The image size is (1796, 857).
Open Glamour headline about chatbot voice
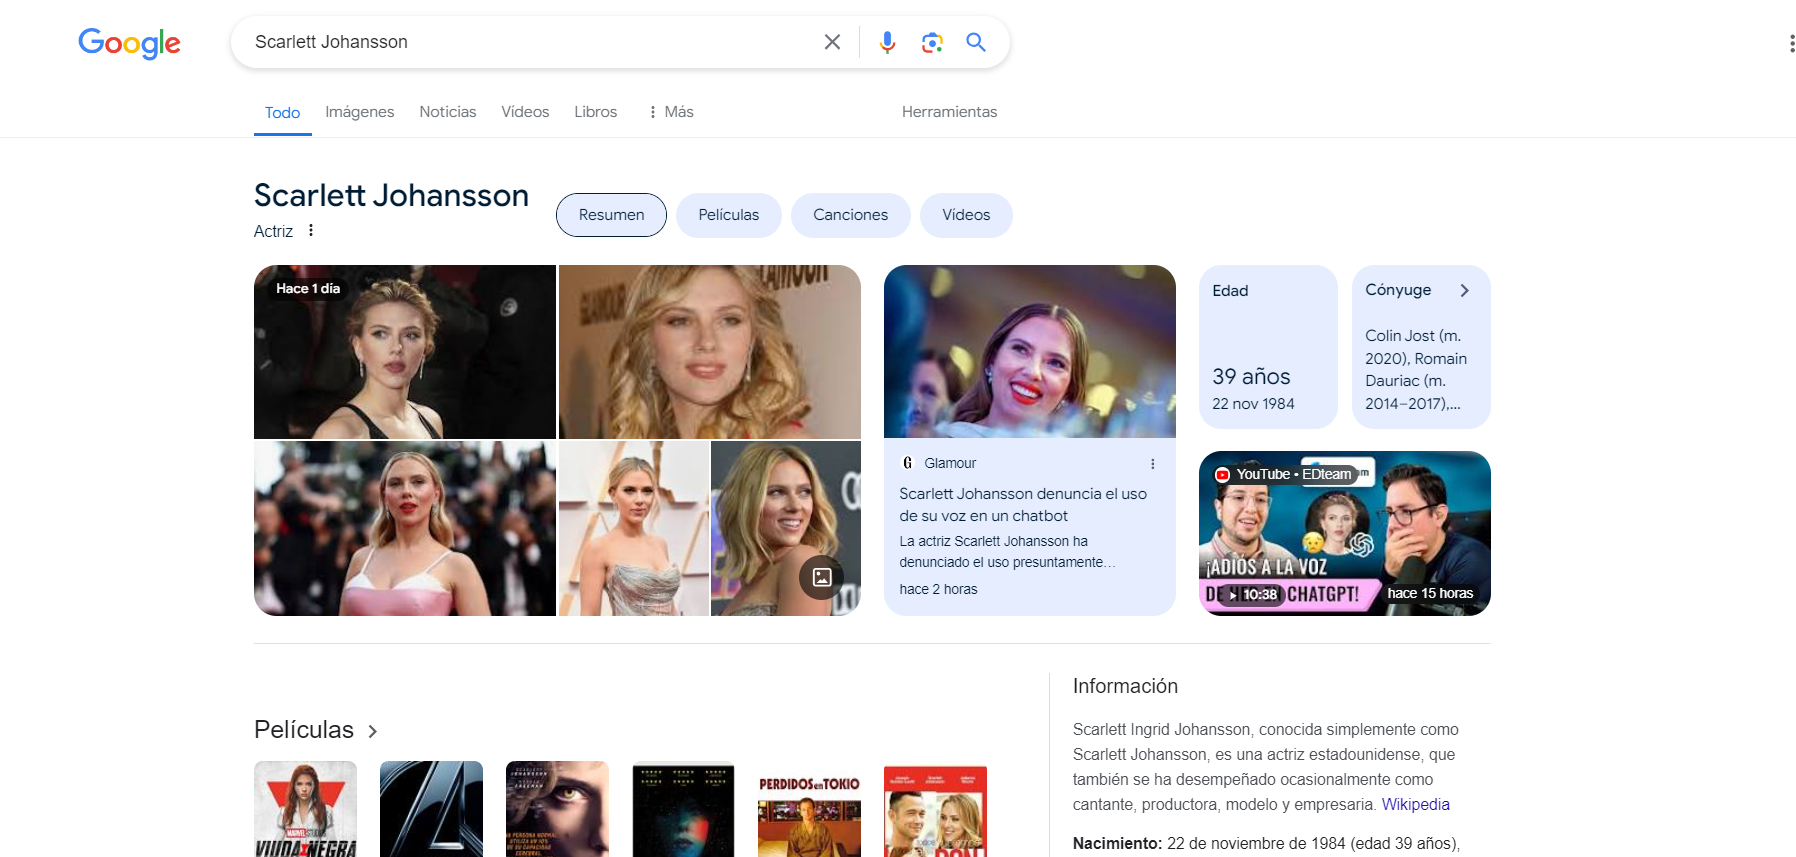click(1022, 505)
